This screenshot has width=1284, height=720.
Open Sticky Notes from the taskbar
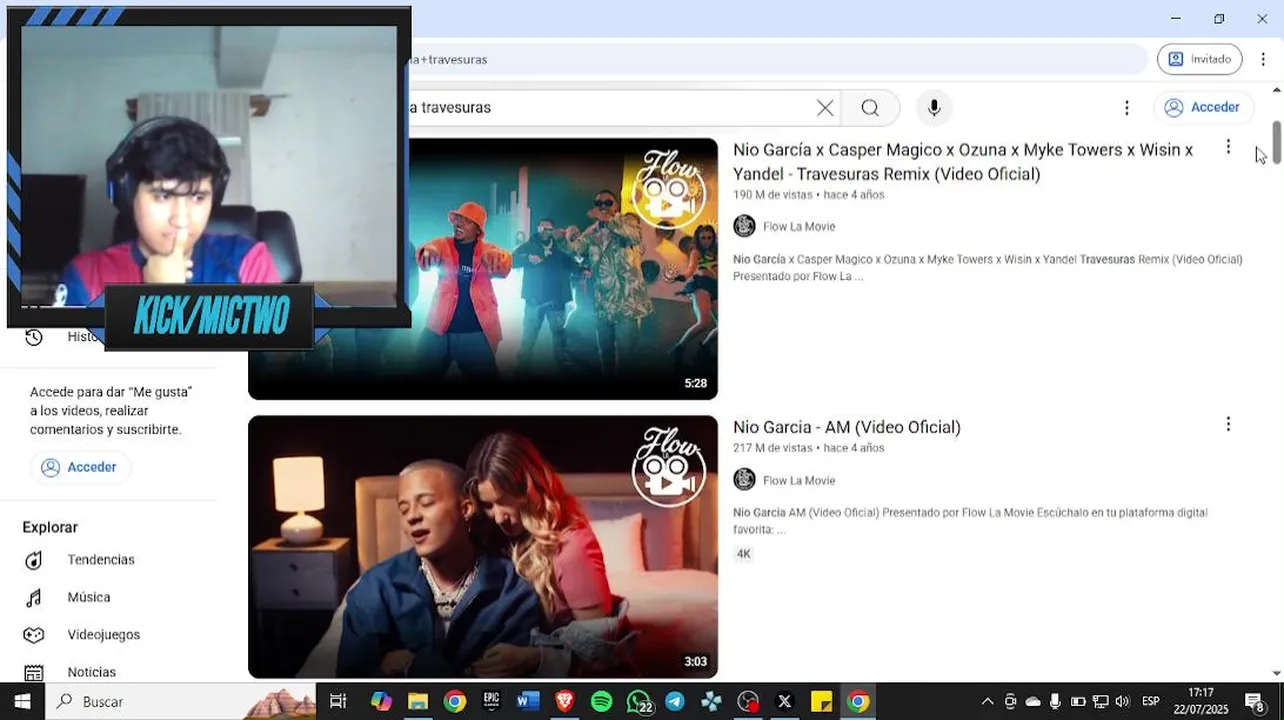point(821,701)
